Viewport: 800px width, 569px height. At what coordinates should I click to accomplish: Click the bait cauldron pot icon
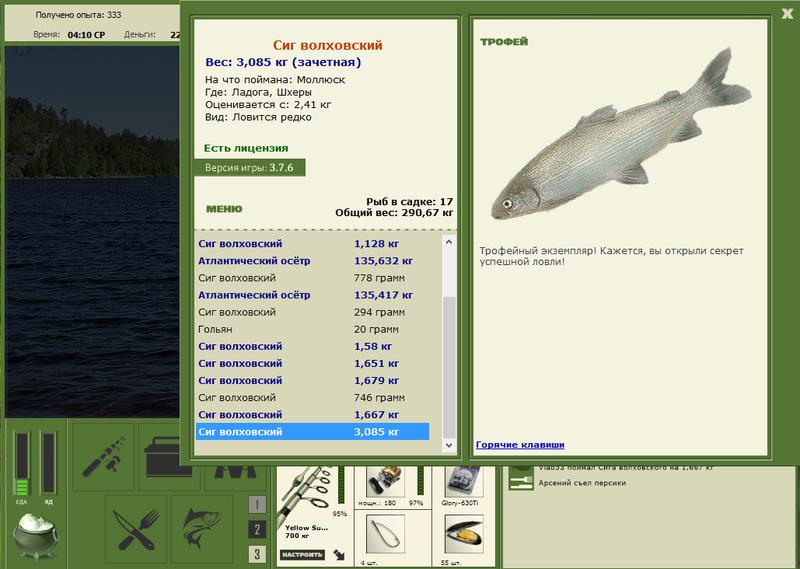(36, 536)
